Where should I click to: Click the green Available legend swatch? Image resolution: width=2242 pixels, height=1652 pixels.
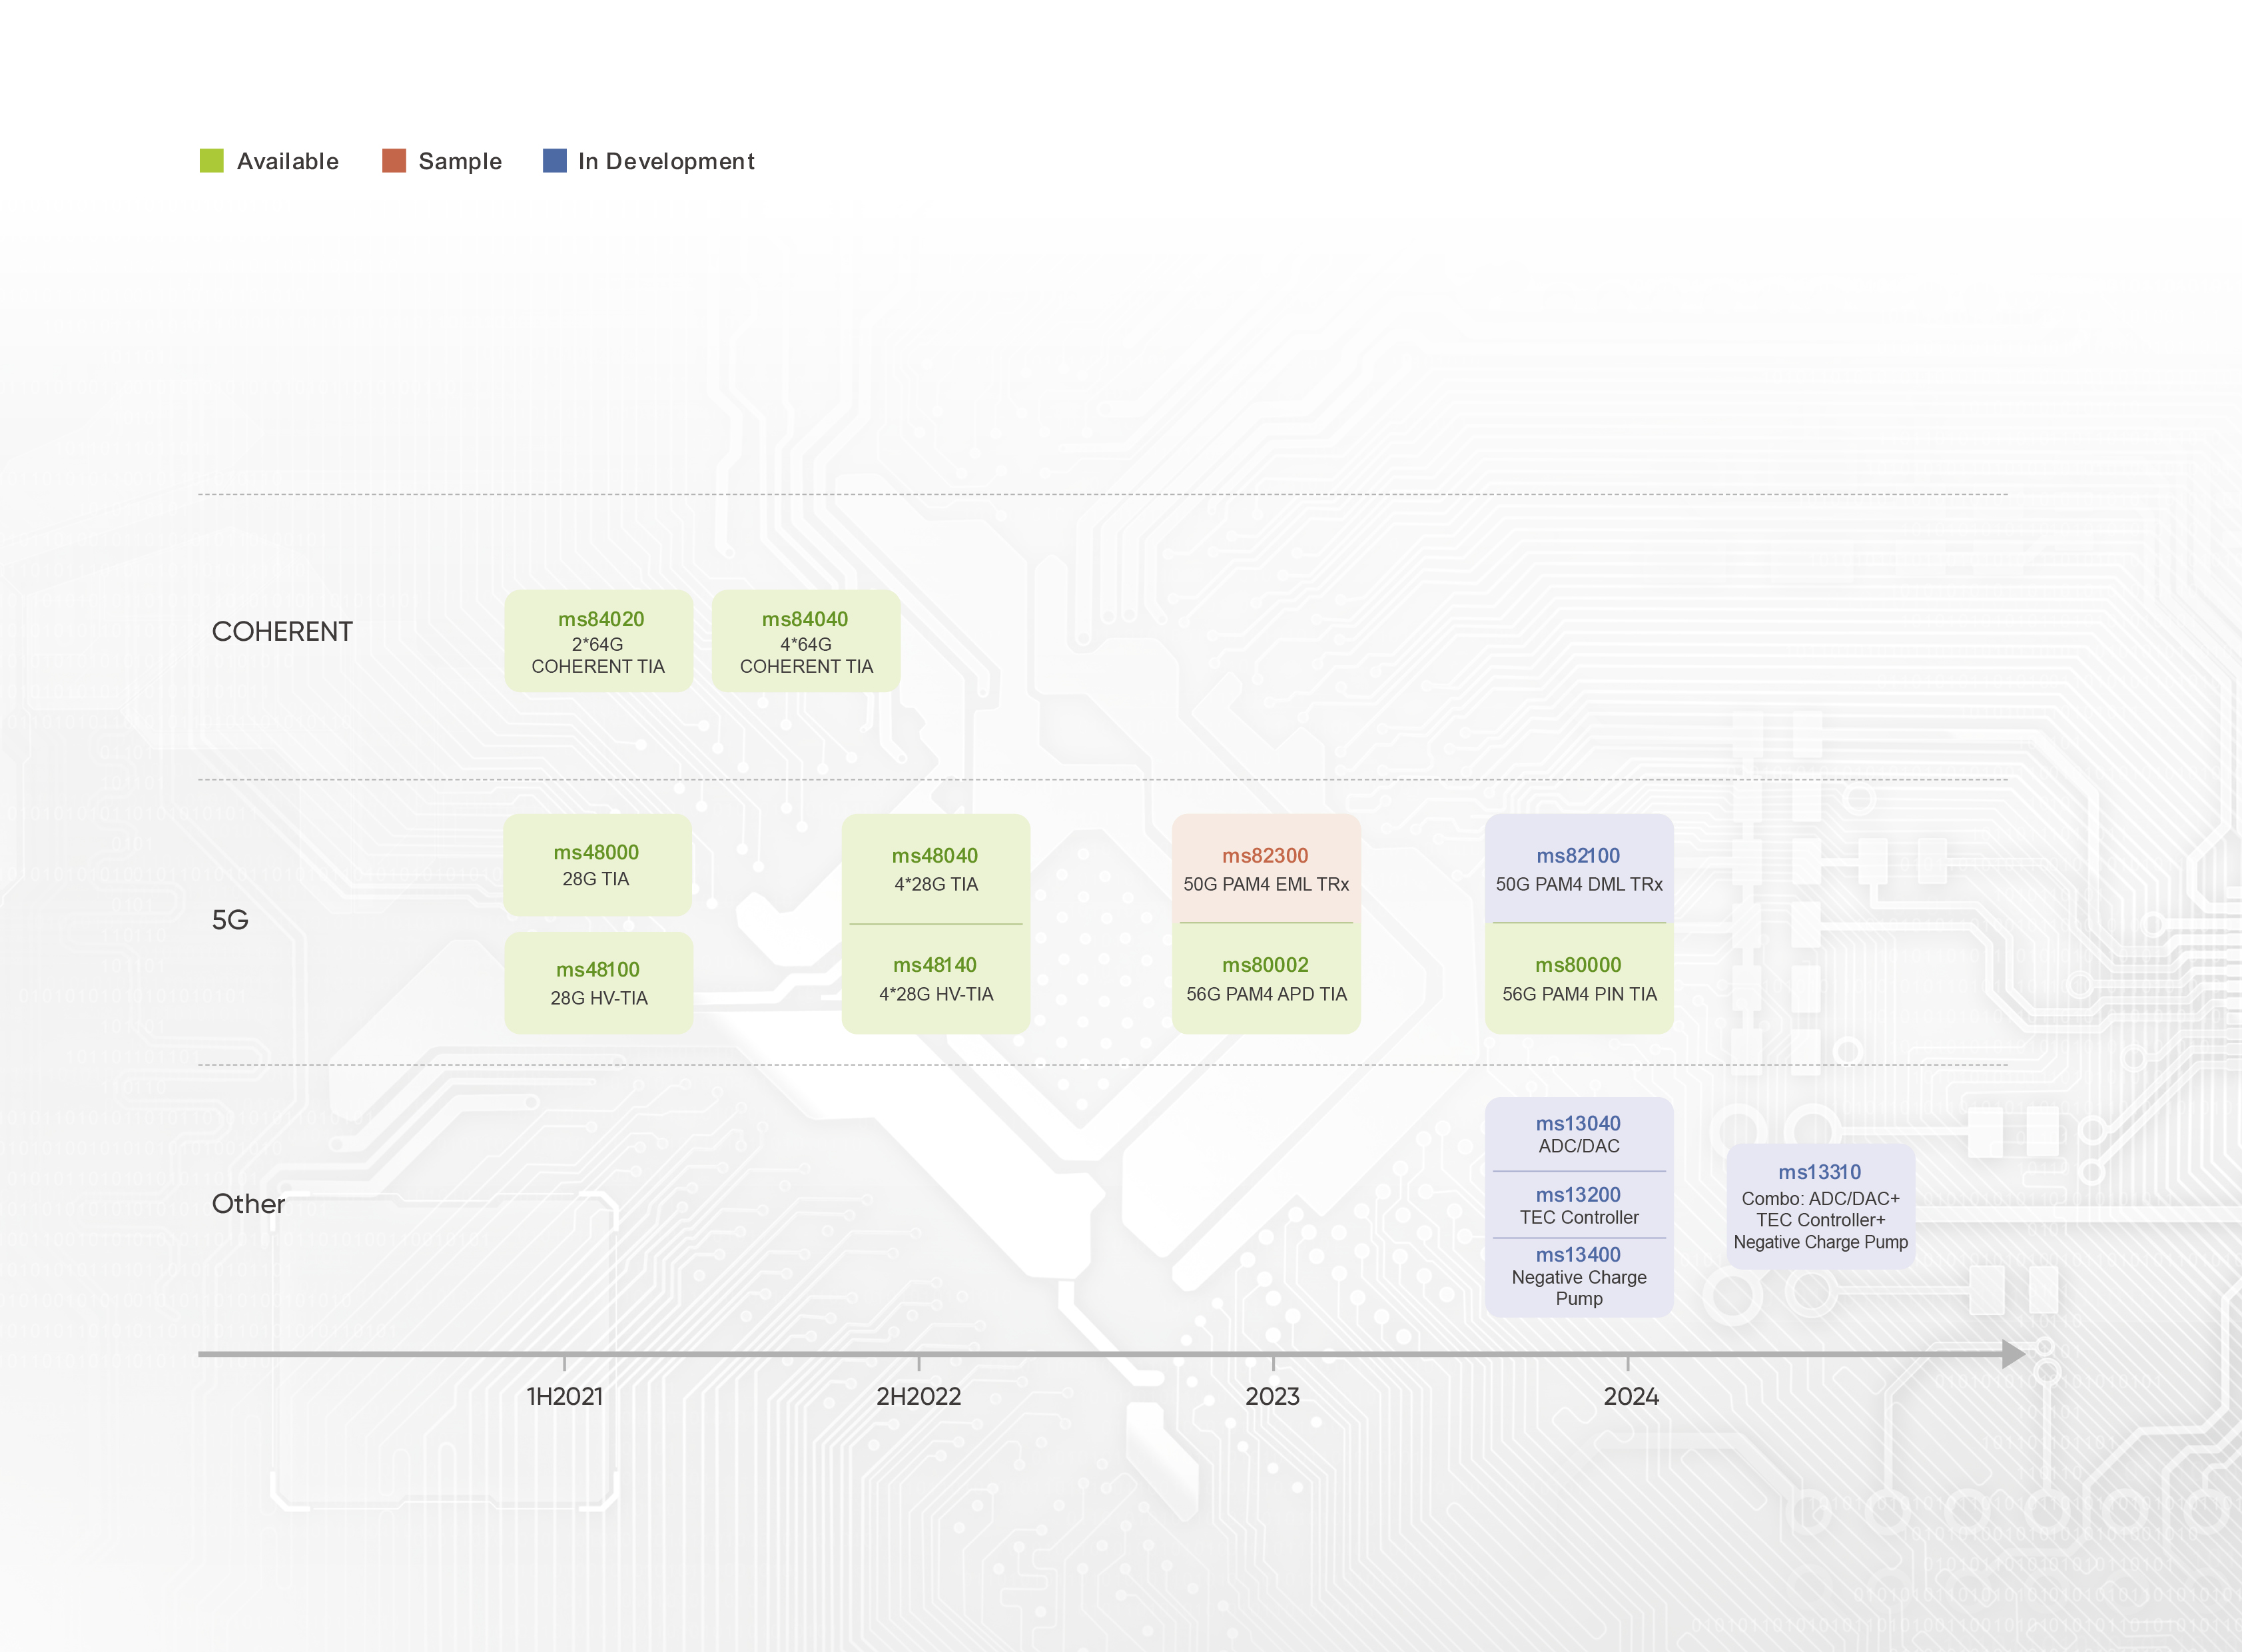(212, 161)
